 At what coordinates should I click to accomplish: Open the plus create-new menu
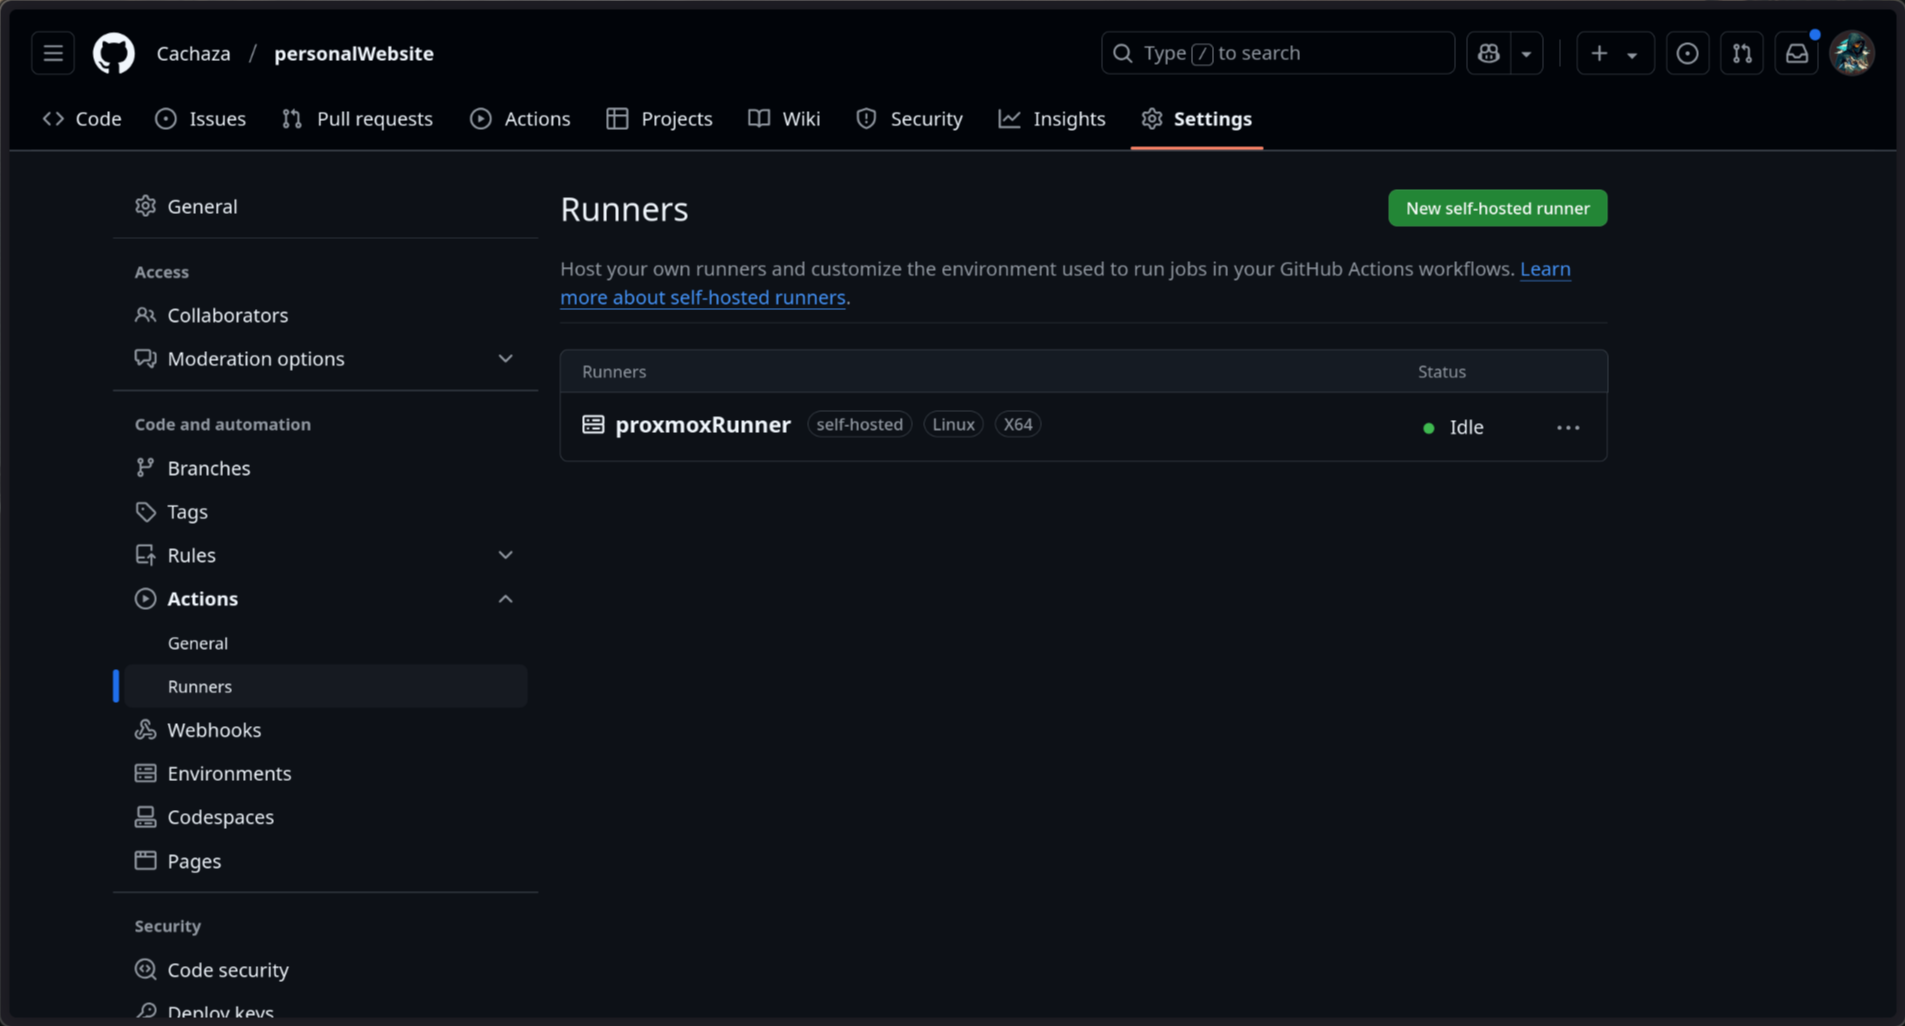1614,53
